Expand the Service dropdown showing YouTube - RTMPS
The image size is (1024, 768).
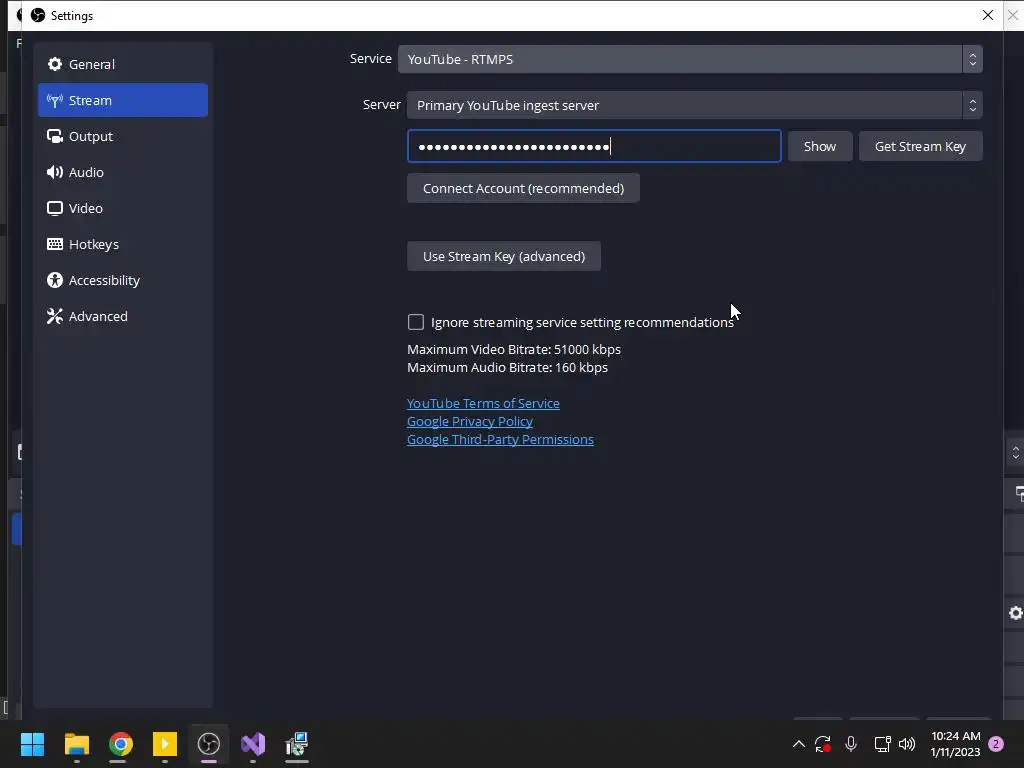(690, 59)
